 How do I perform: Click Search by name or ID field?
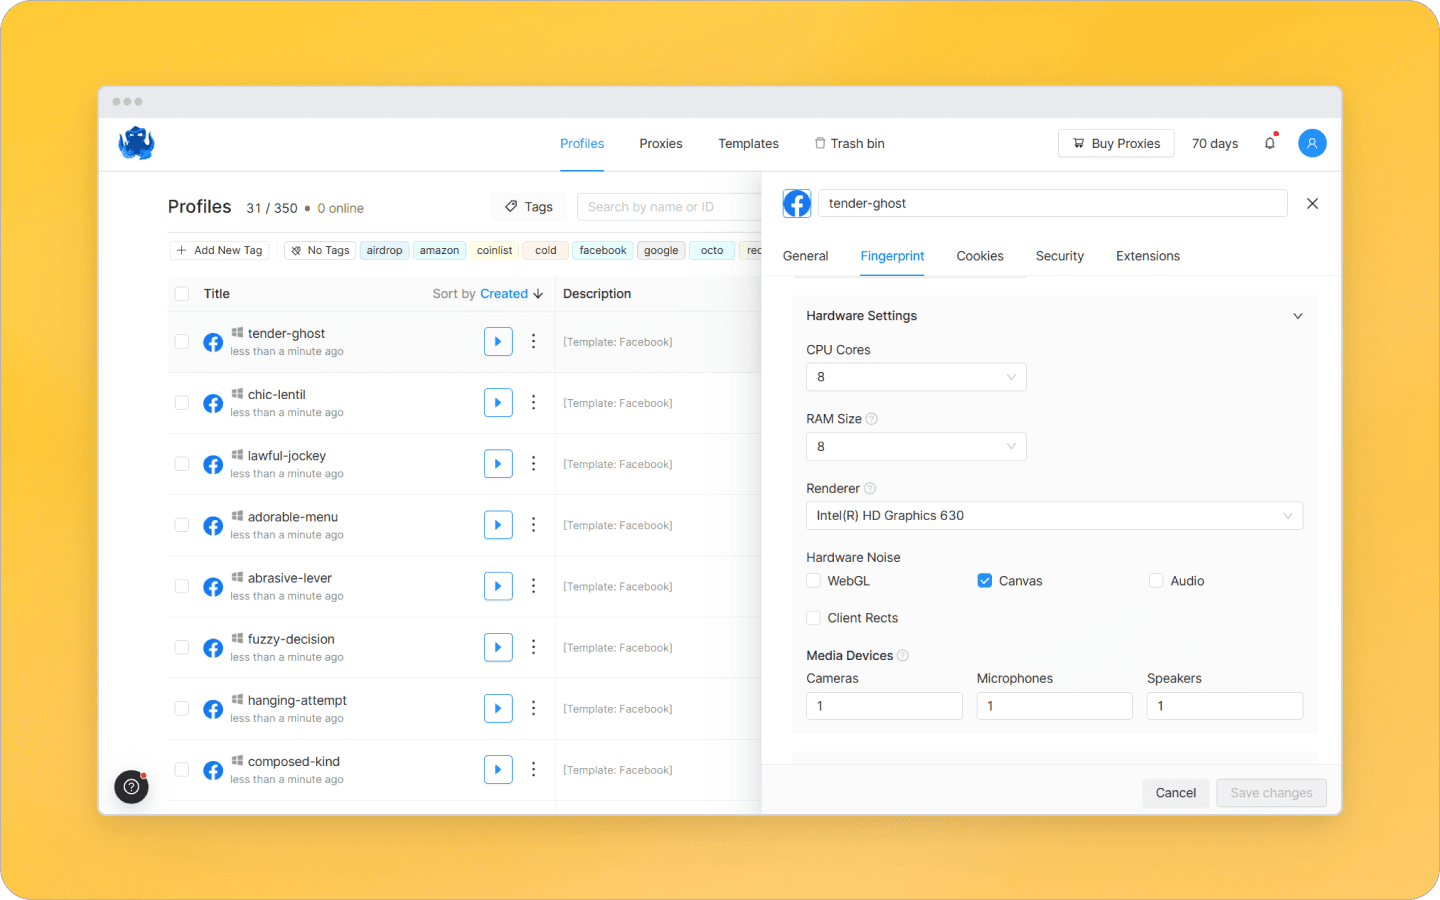pyautogui.click(x=670, y=207)
